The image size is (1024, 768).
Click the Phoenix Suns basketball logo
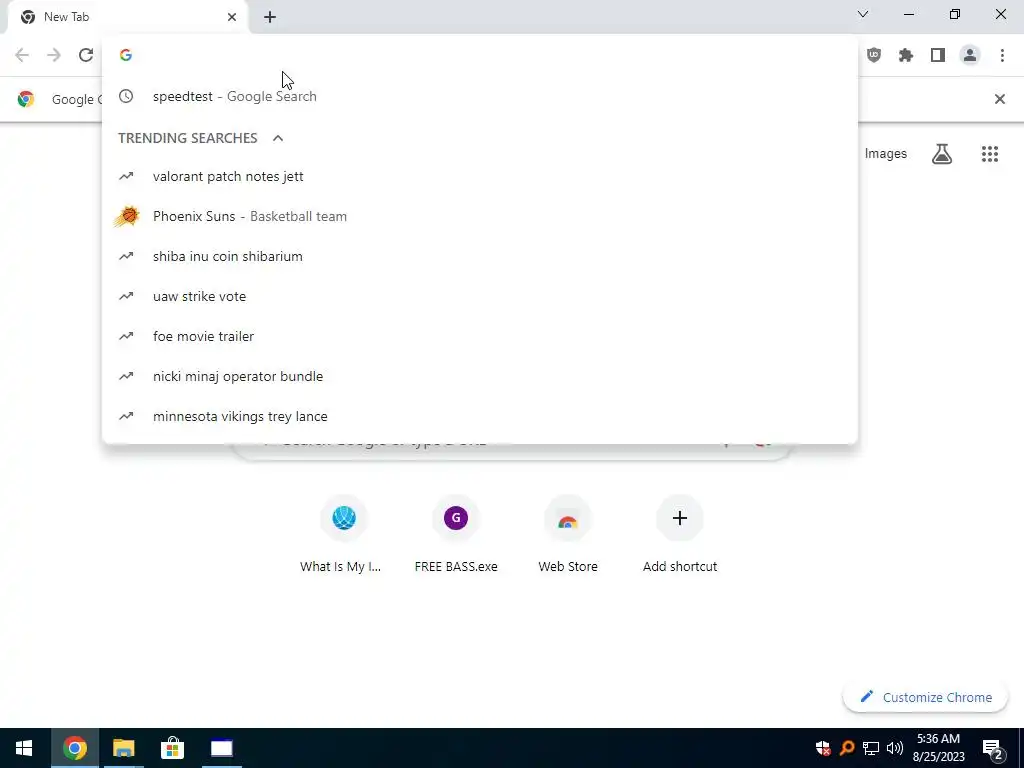(x=127, y=216)
